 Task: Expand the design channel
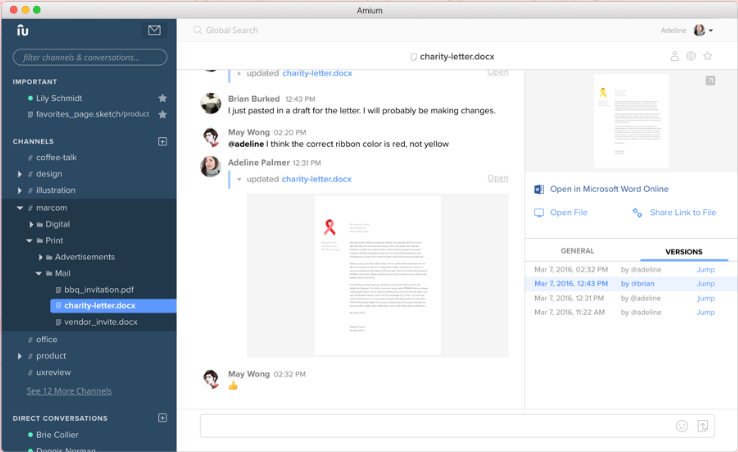point(20,174)
